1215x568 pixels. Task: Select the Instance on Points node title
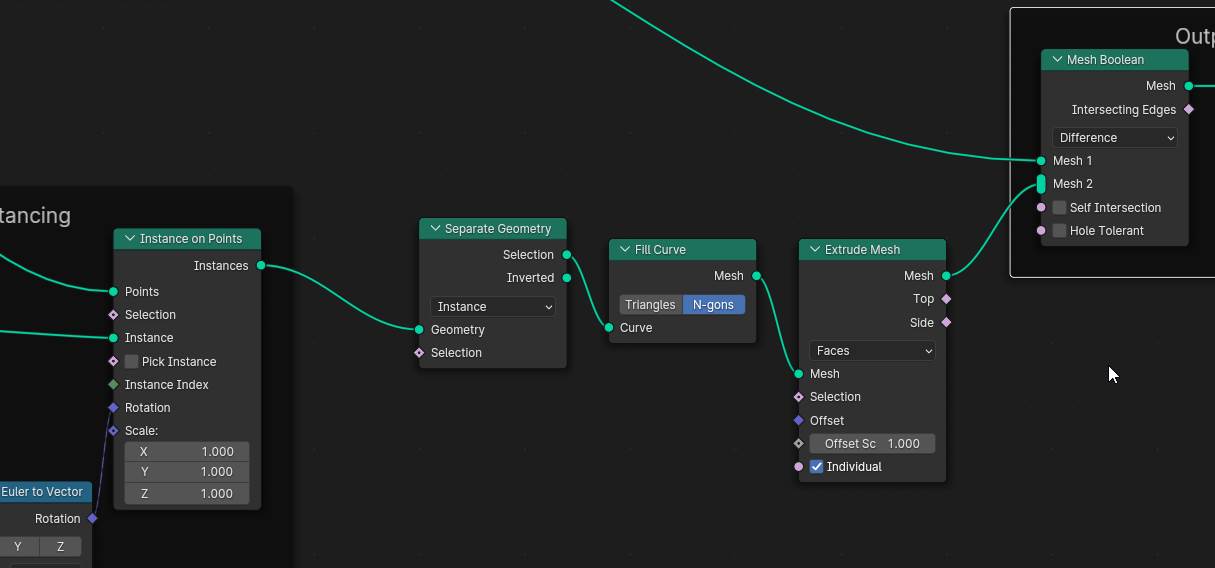[x=191, y=239]
